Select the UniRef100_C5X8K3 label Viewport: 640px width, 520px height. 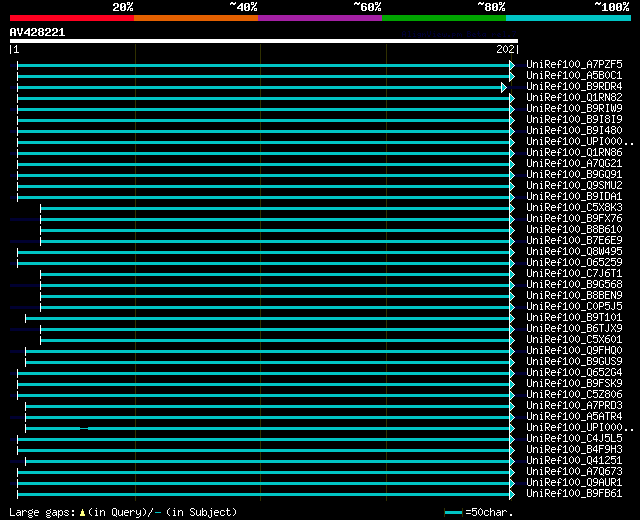[x=574, y=208]
